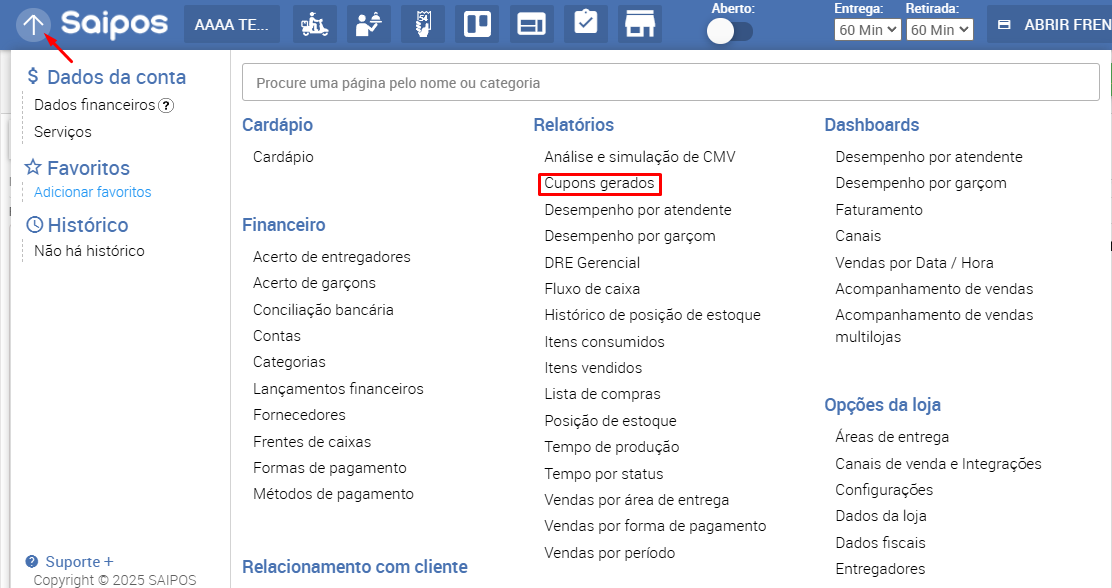Open Métodos de pagamento
This screenshot has height=588, width=1112.
[x=333, y=494]
